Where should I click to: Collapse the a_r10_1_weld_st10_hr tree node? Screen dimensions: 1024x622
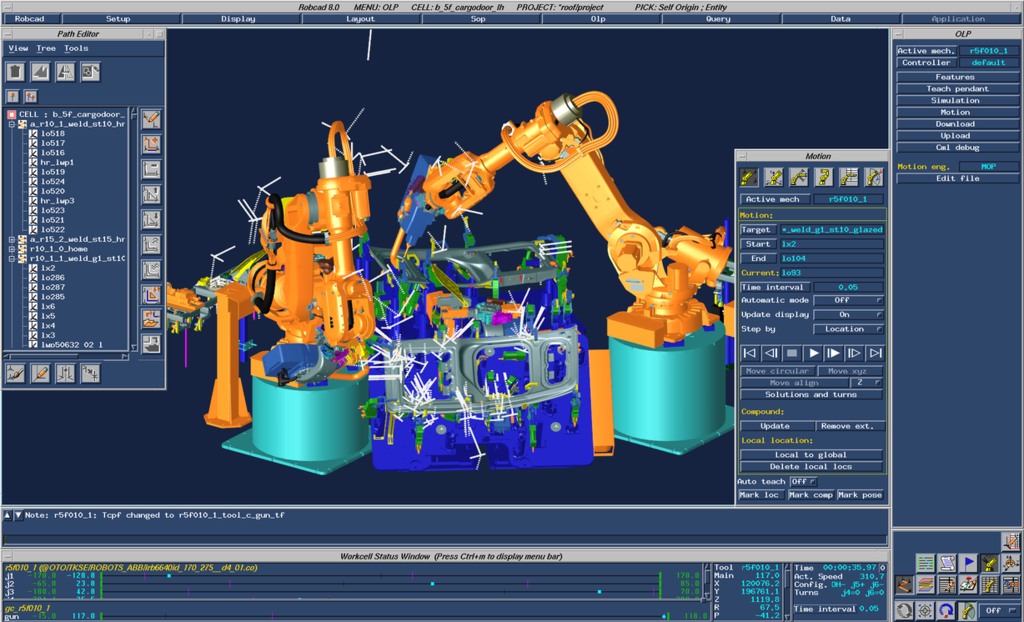pos(11,124)
